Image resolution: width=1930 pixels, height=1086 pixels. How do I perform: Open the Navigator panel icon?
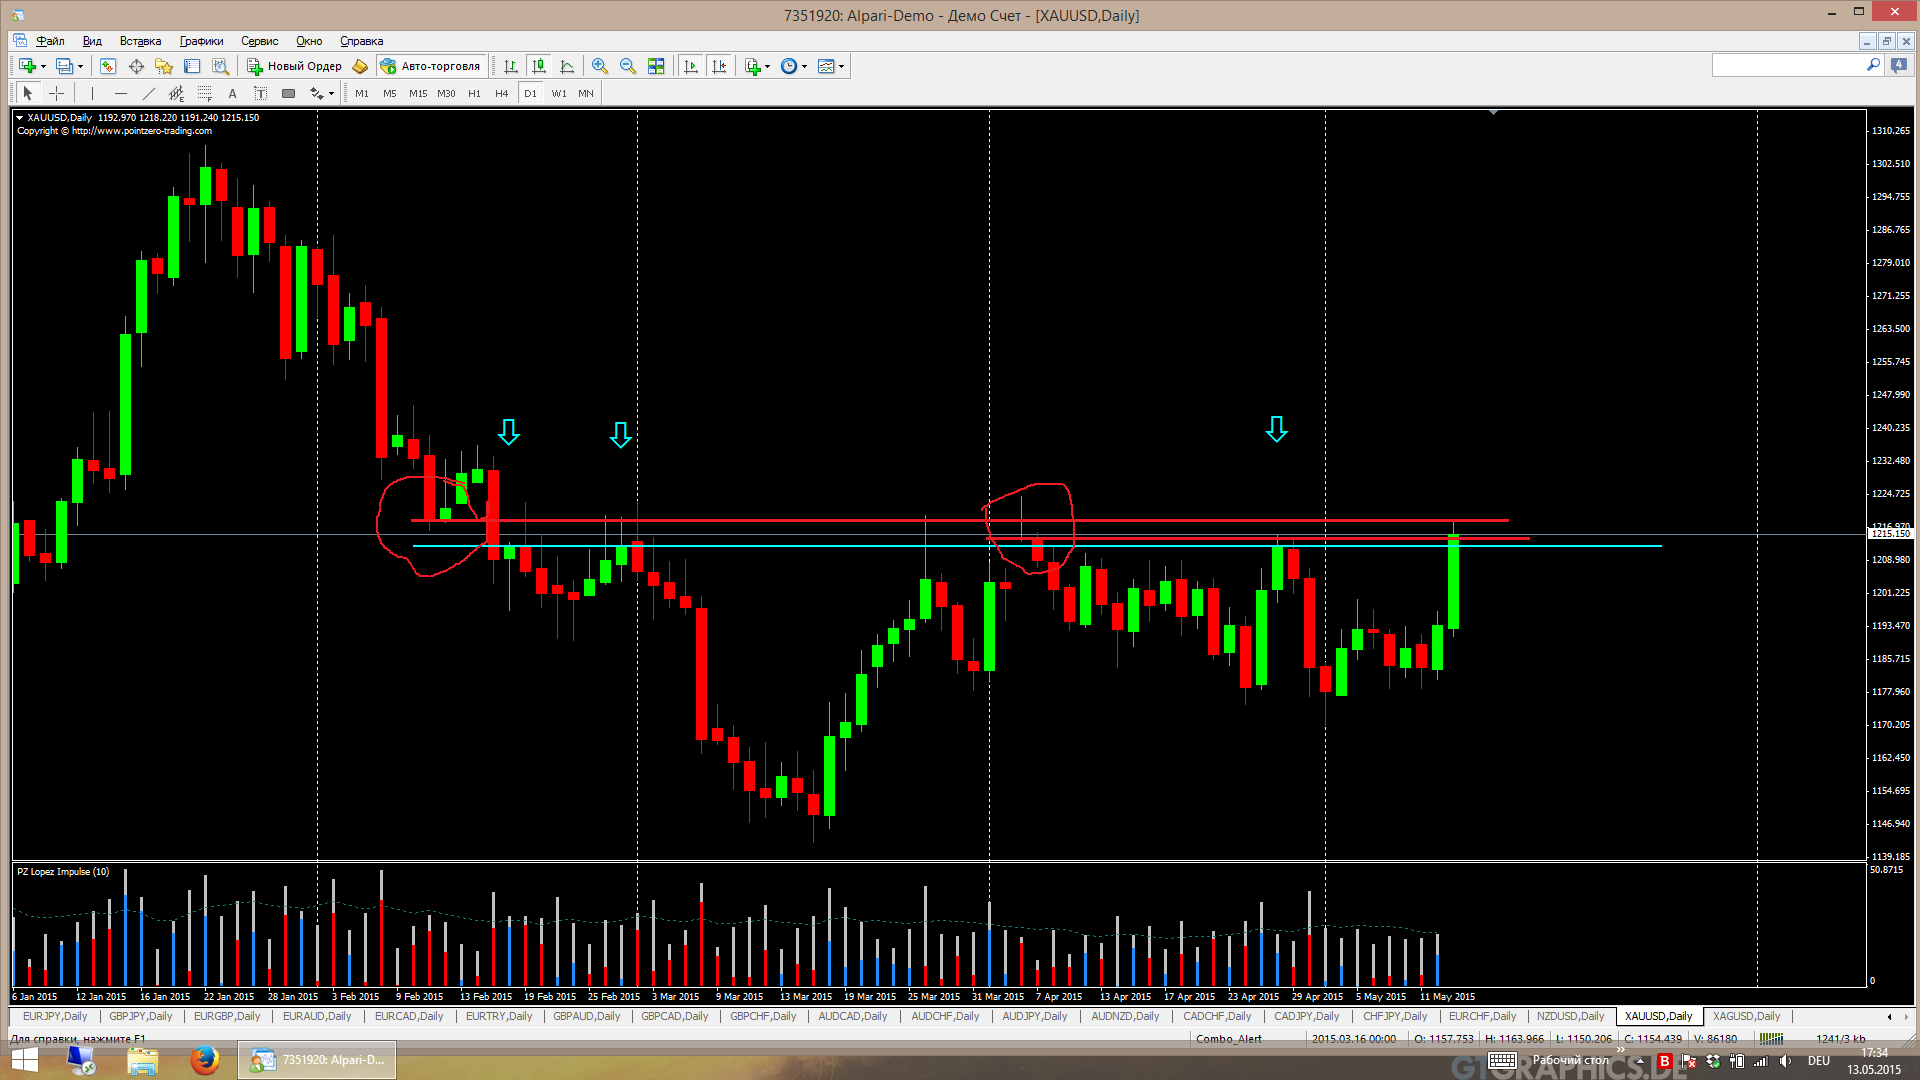pos(164,66)
